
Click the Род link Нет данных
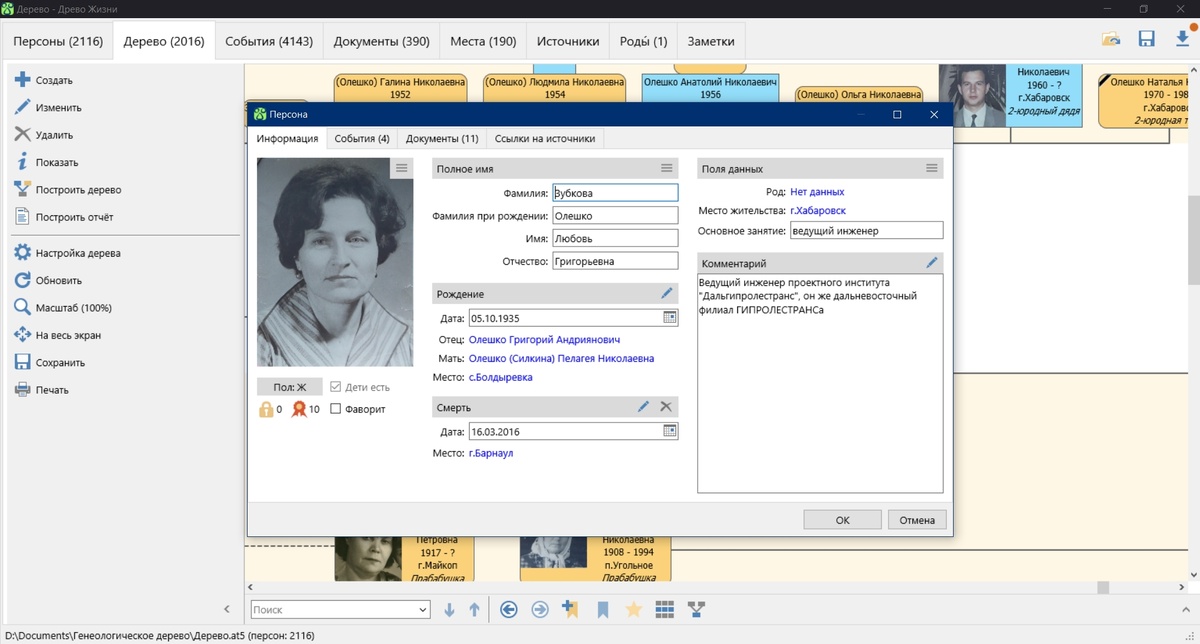click(x=817, y=192)
